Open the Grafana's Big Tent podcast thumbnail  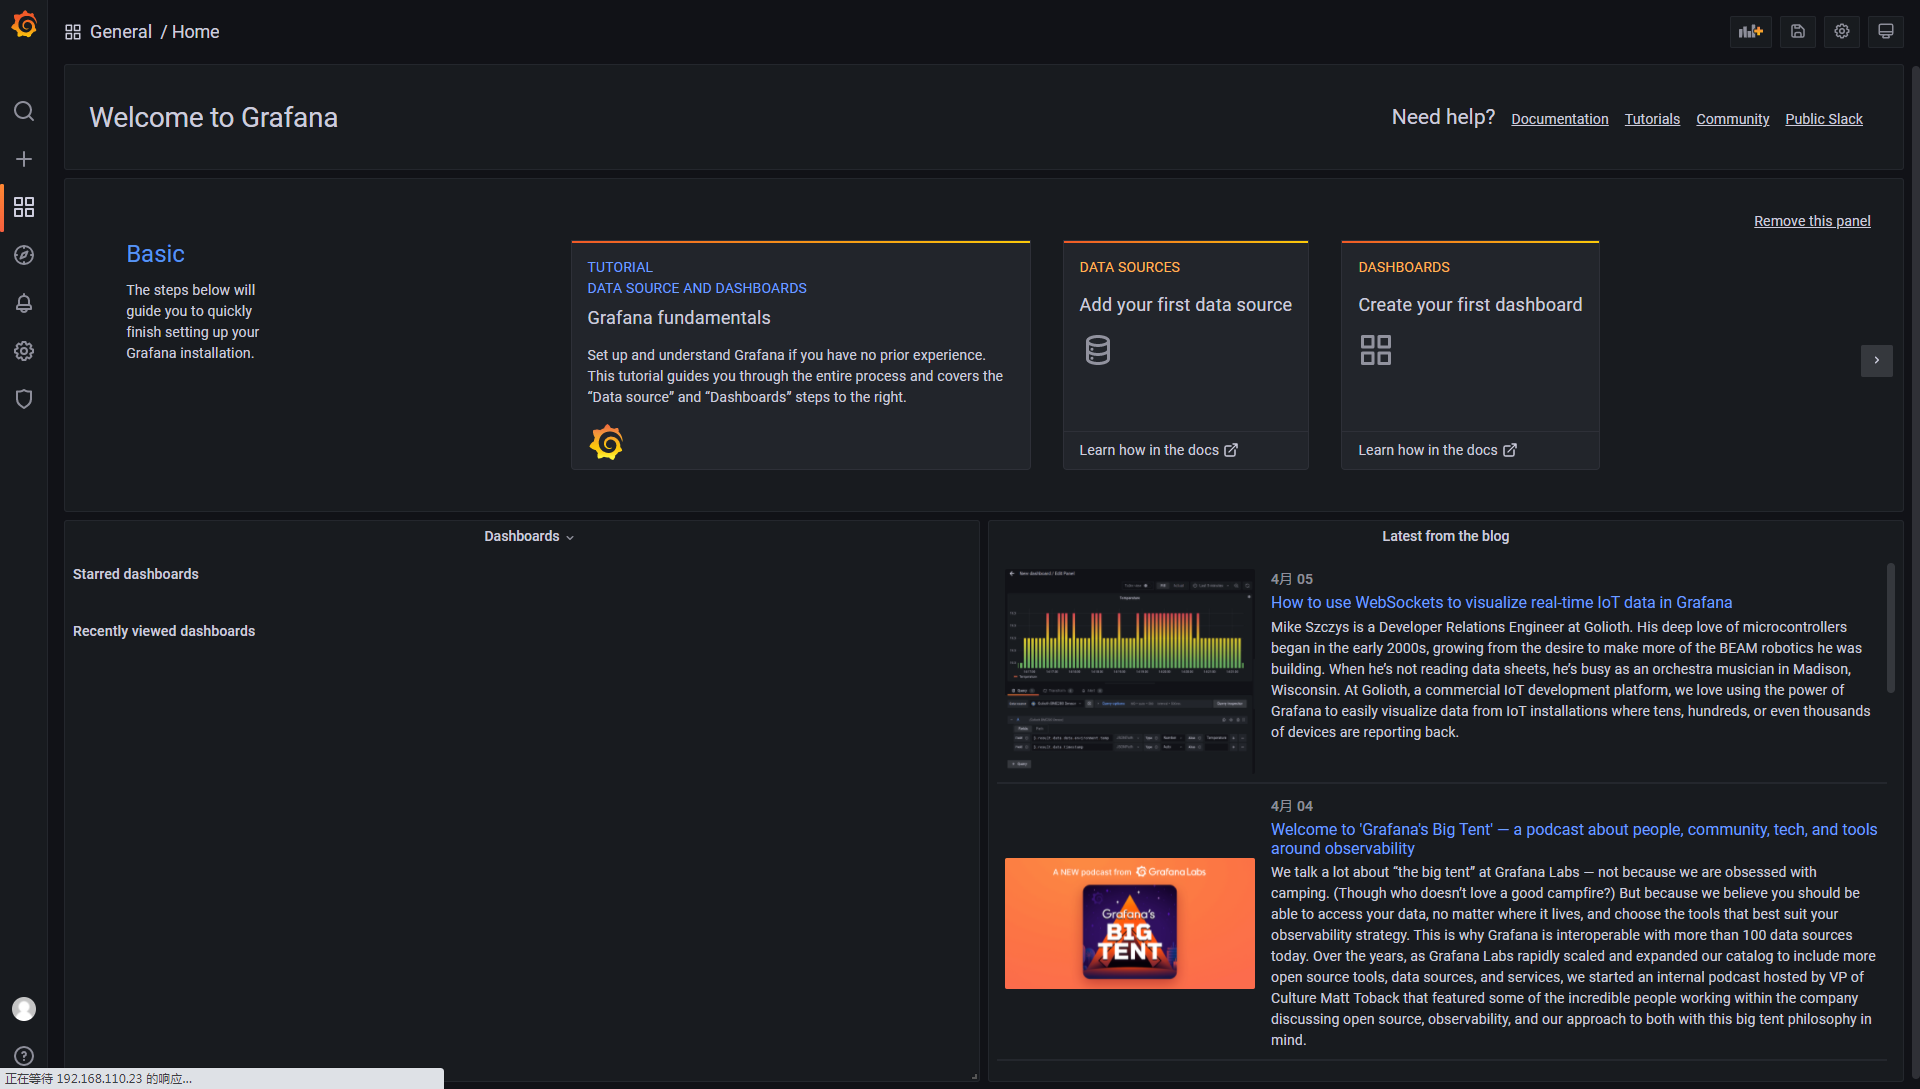[1129, 923]
